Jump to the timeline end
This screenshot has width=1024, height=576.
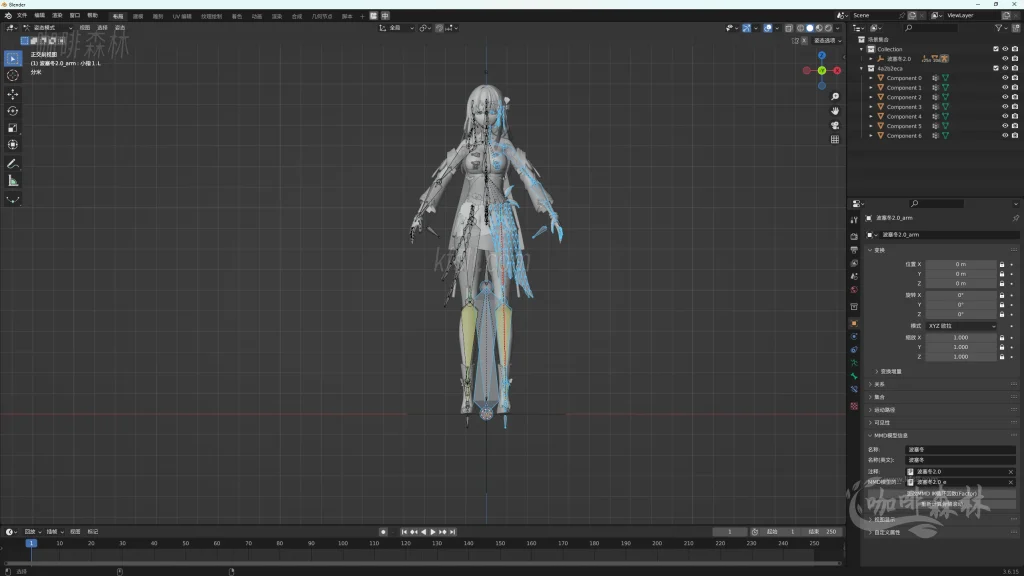pos(452,532)
